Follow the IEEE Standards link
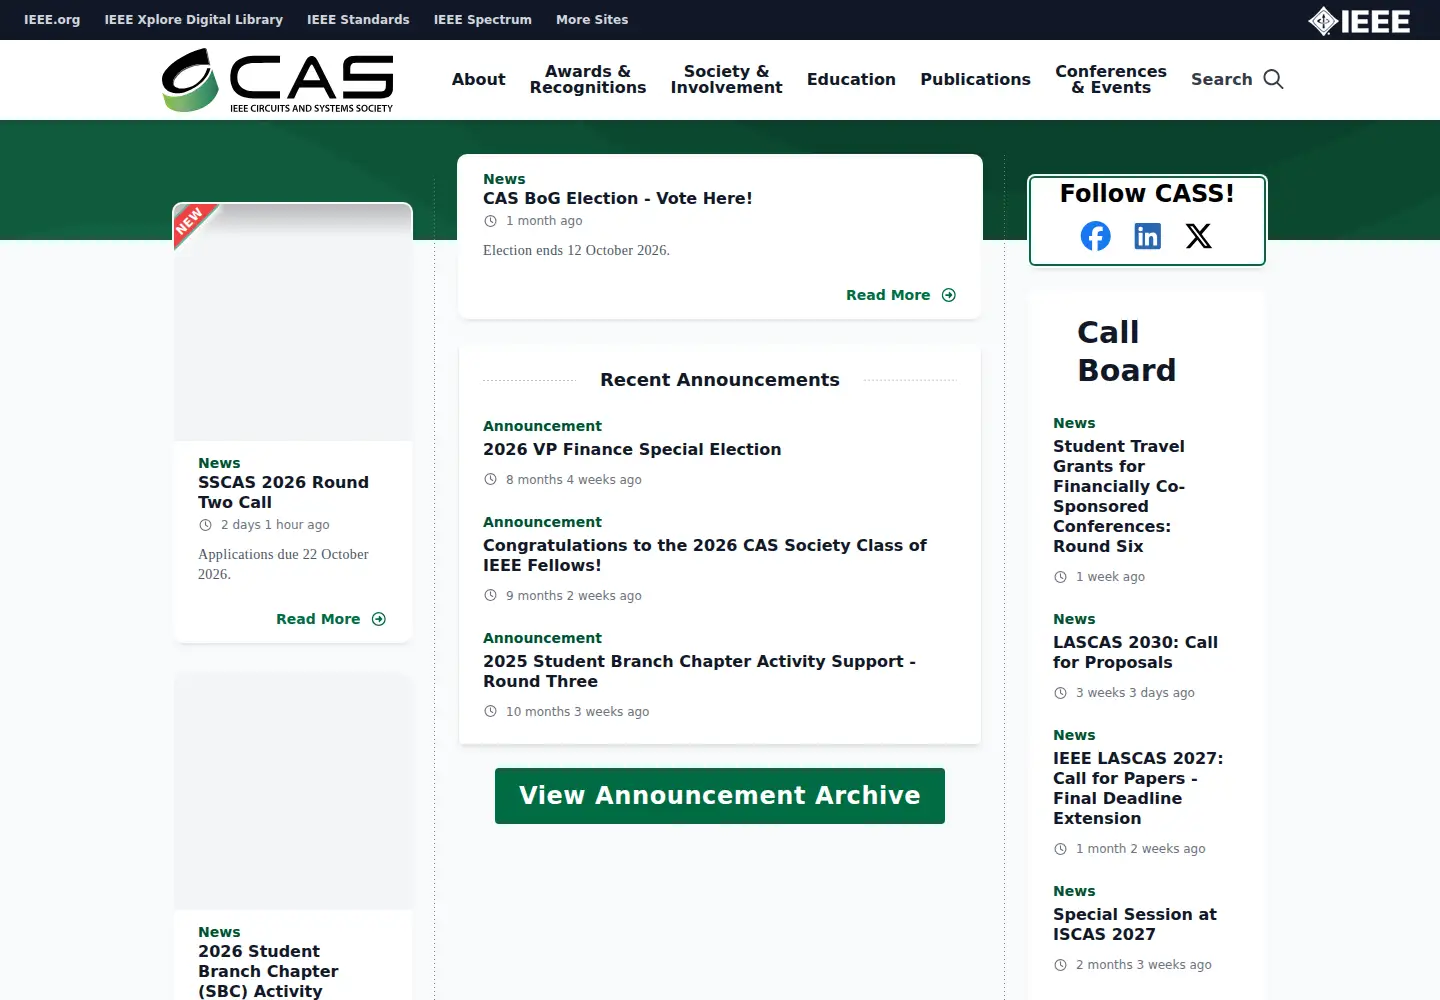 (358, 20)
